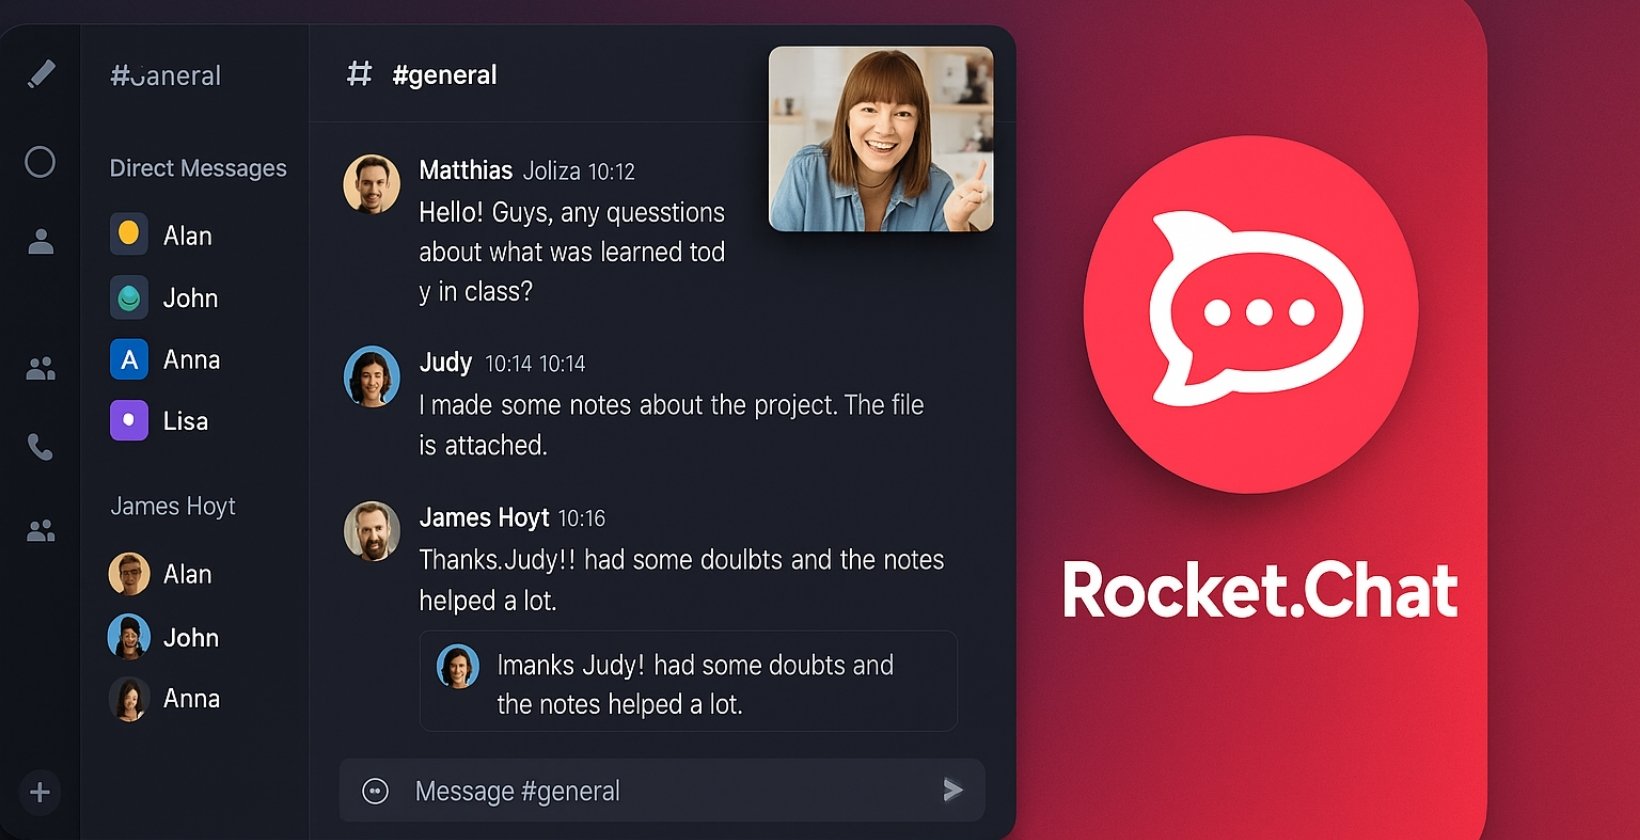Click John's teal avatar icon
1640x840 pixels.
pyautogui.click(x=129, y=297)
